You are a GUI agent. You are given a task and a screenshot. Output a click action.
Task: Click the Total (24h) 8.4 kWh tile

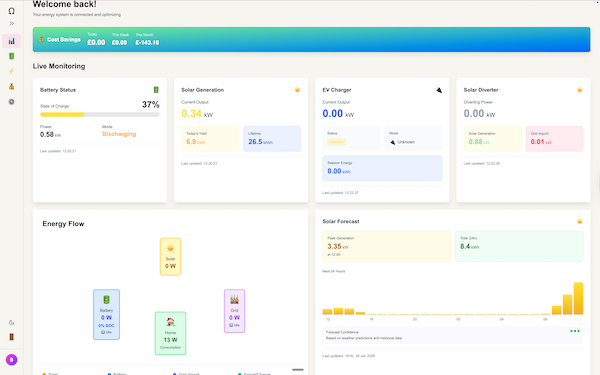tap(519, 246)
